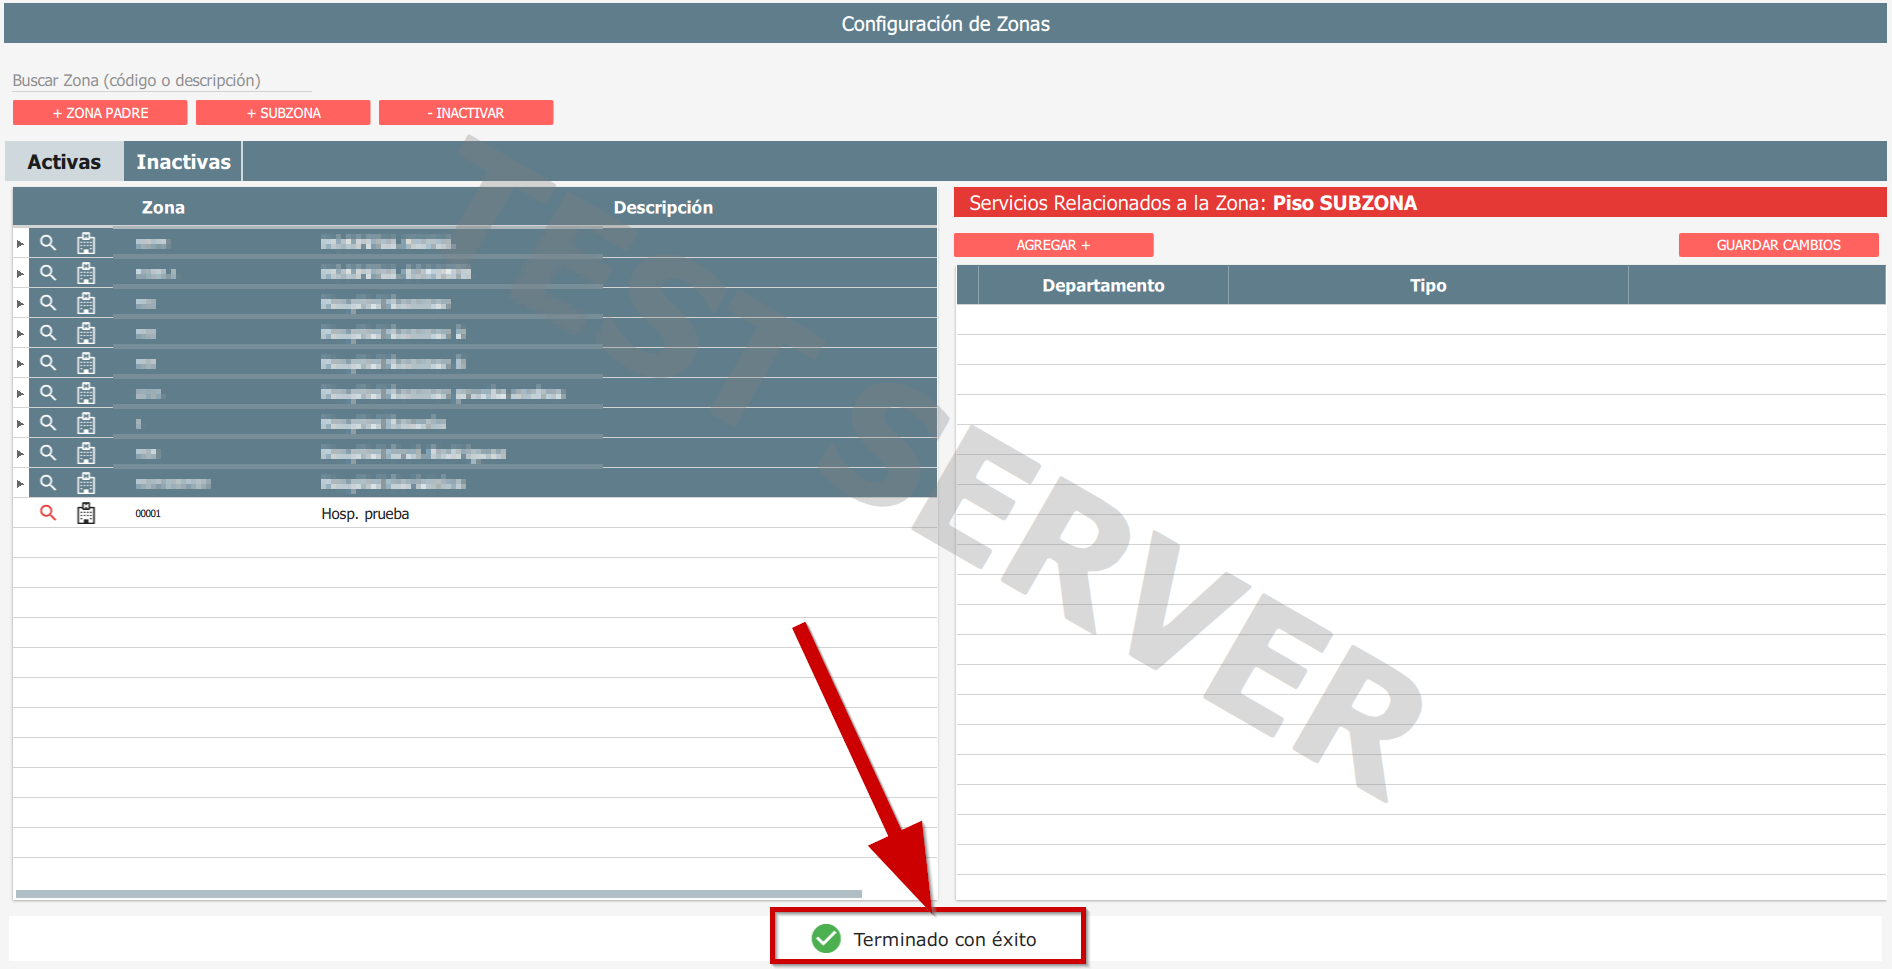The image size is (1892, 969).
Task: Focus the Buscar Zona search field
Action: pos(161,80)
